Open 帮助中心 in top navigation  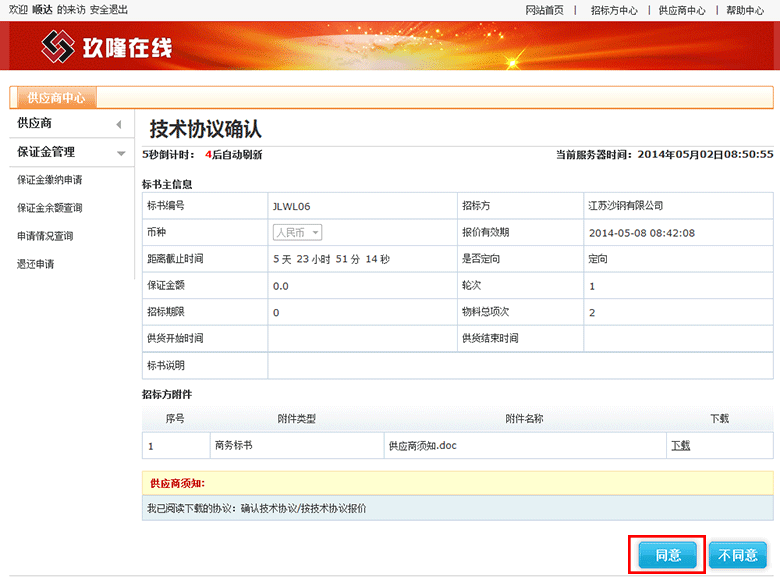click(x=745, y=10)
